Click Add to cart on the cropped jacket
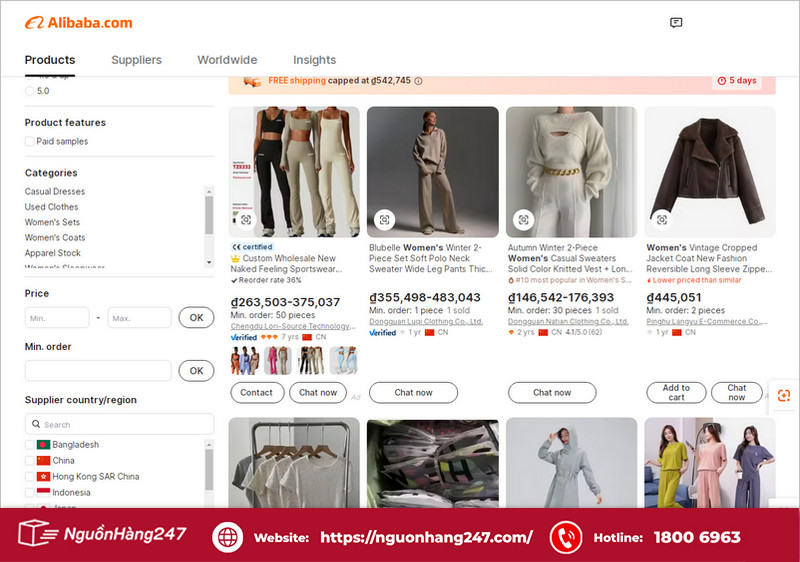 click(x=676, y=393)
